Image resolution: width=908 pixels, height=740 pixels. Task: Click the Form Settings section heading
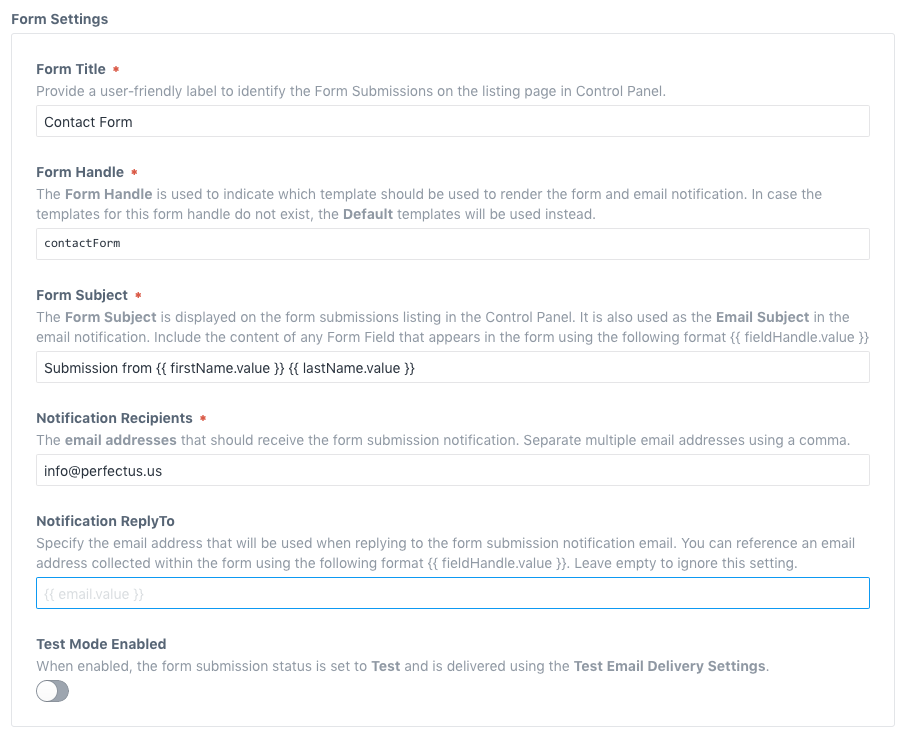pos(59,19)
